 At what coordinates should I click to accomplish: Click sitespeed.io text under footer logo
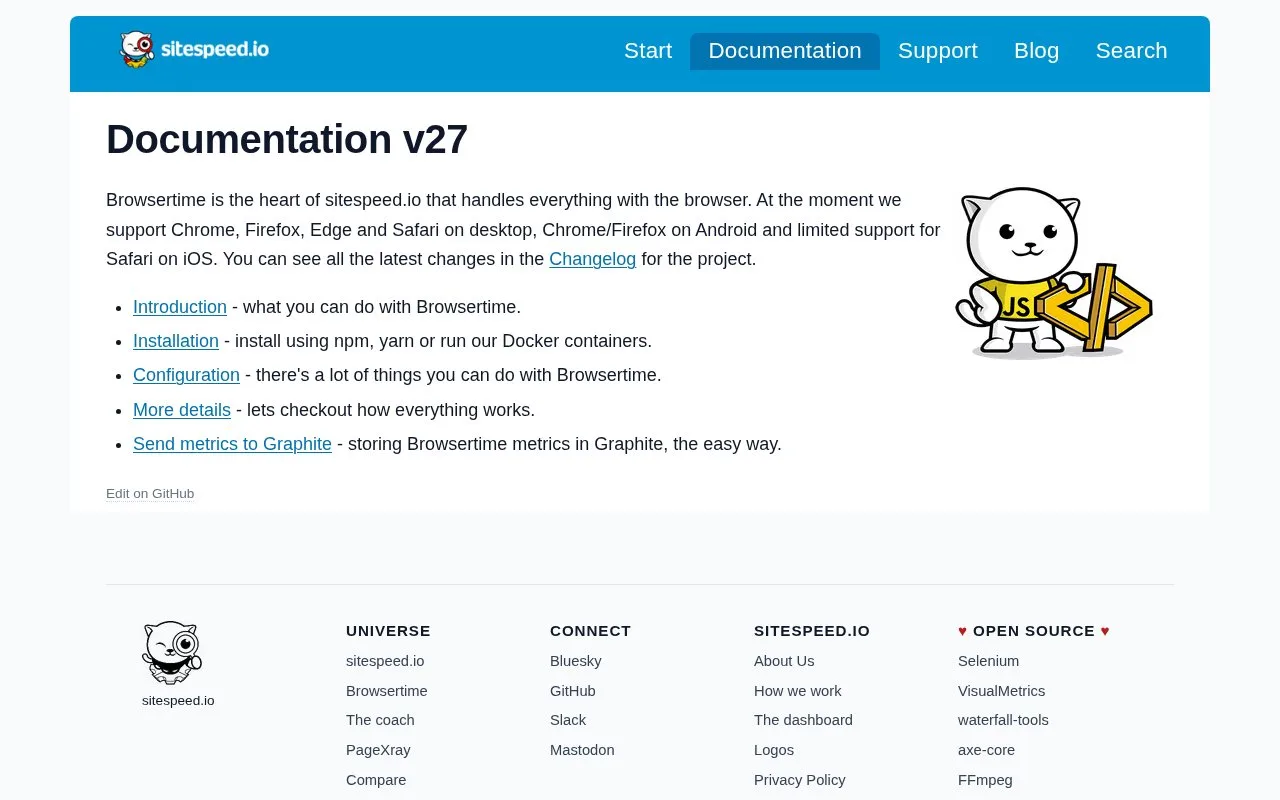[x=178, y=701]
